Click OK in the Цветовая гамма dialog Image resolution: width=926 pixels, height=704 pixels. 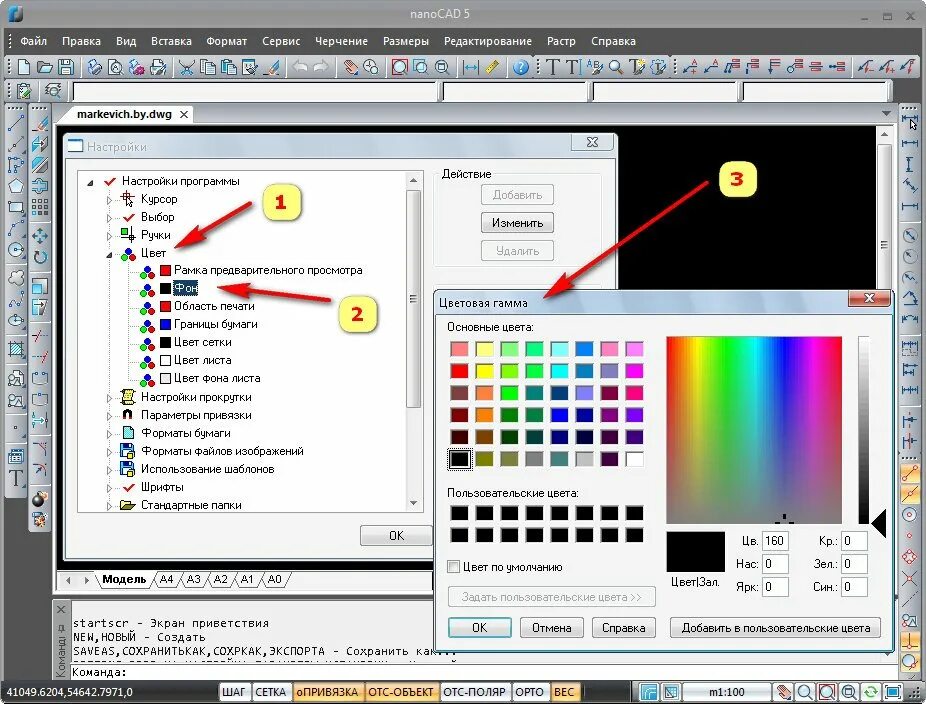click(480, 627)
